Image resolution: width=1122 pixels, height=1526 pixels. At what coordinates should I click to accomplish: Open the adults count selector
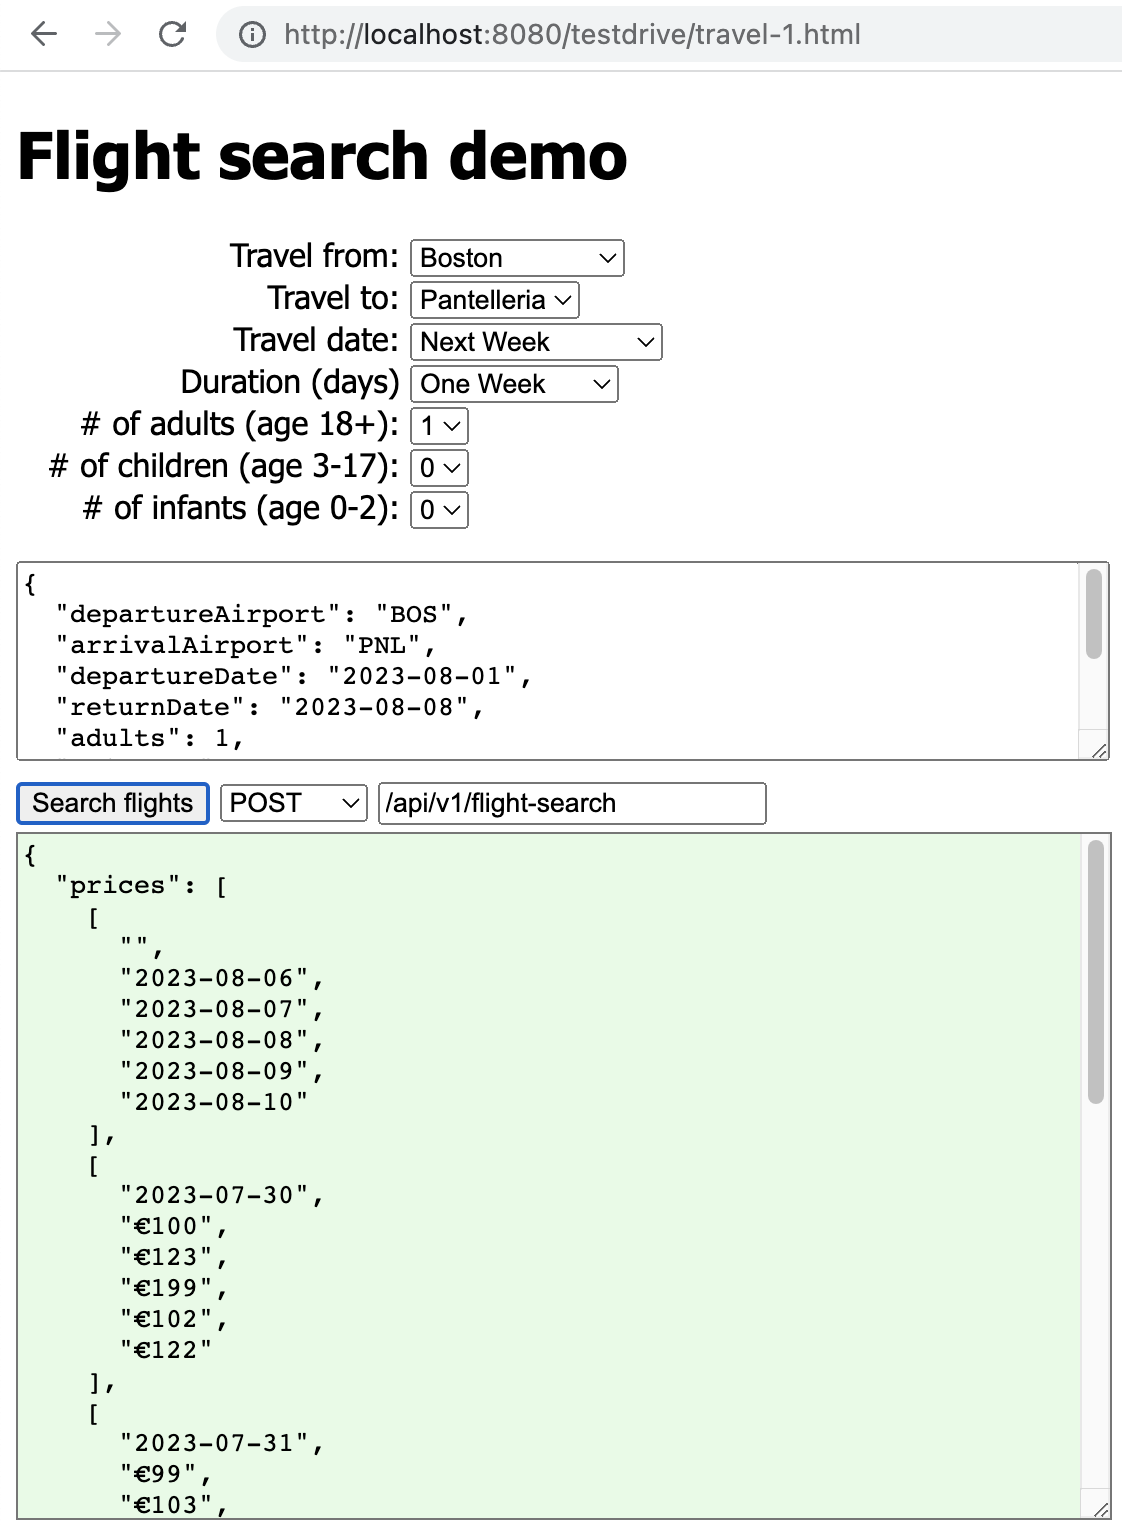pos(439,426)
